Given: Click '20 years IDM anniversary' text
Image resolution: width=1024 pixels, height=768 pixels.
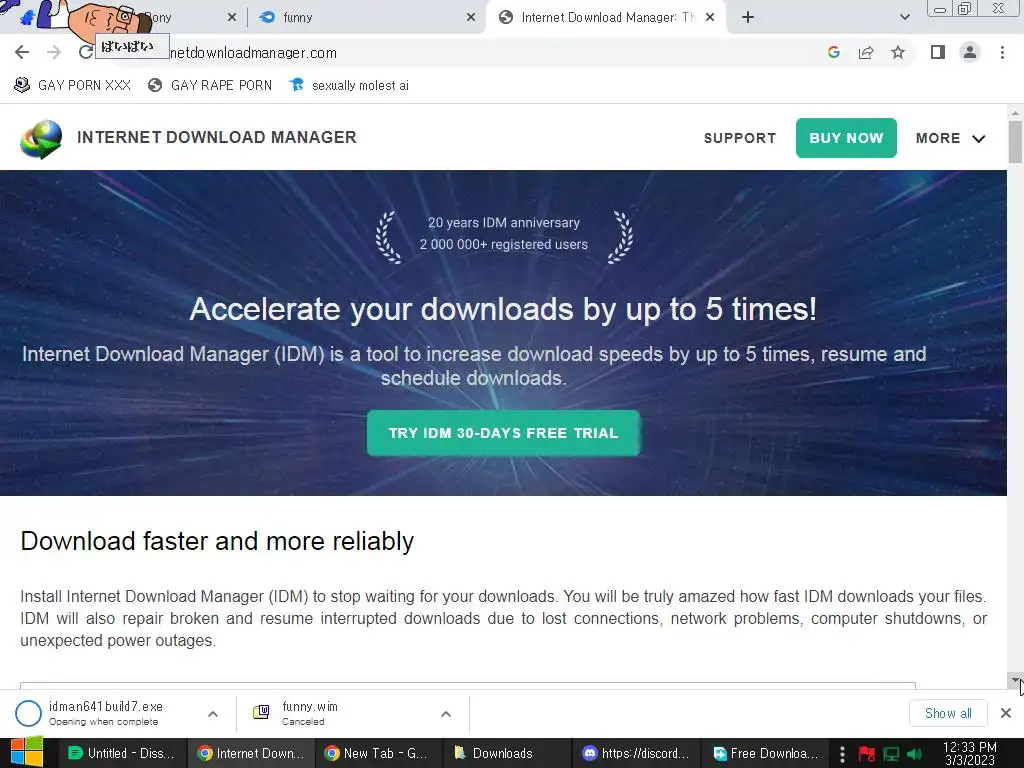Looking at the screenshot, I should tap(504, 223).
